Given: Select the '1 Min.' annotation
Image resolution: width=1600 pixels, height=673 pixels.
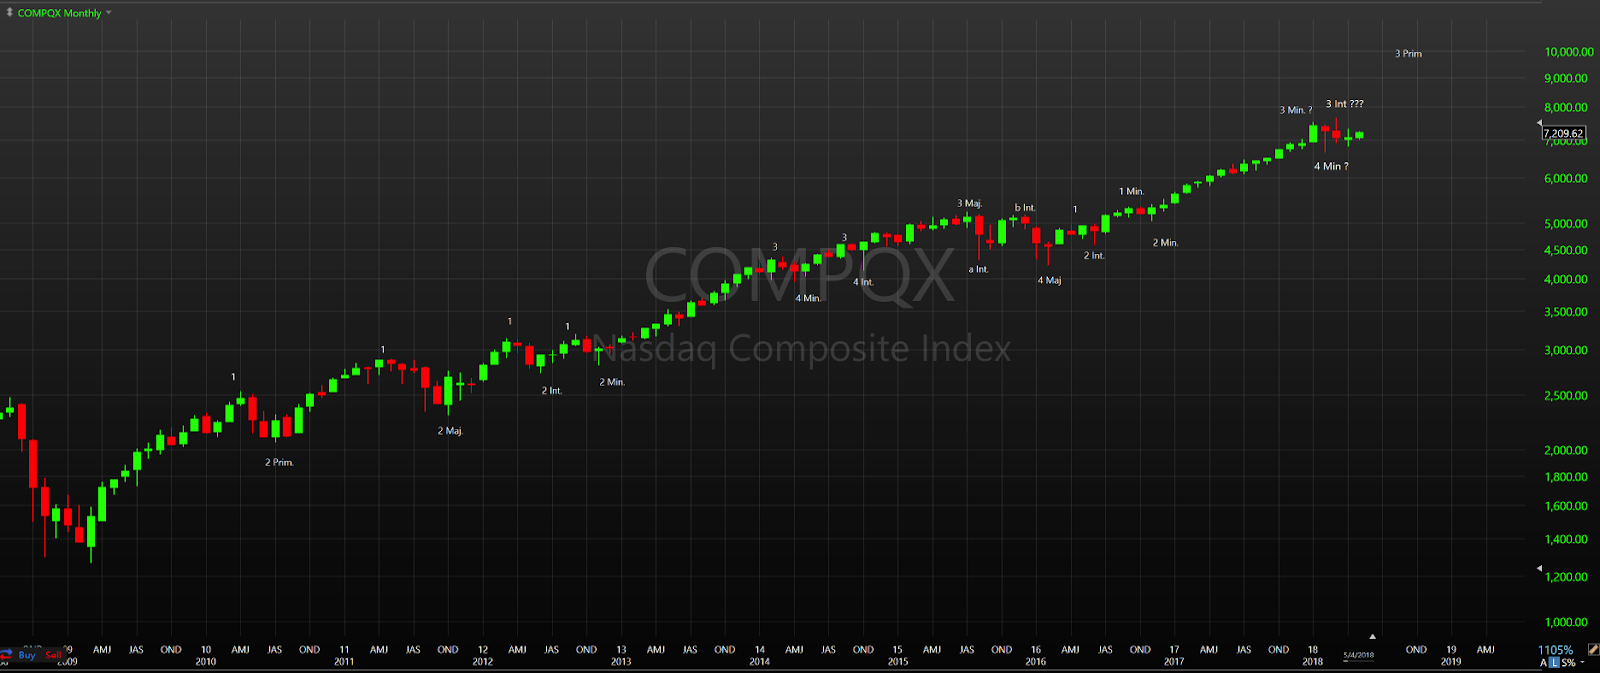Looking at the screenshot, I should (1131, 191).
